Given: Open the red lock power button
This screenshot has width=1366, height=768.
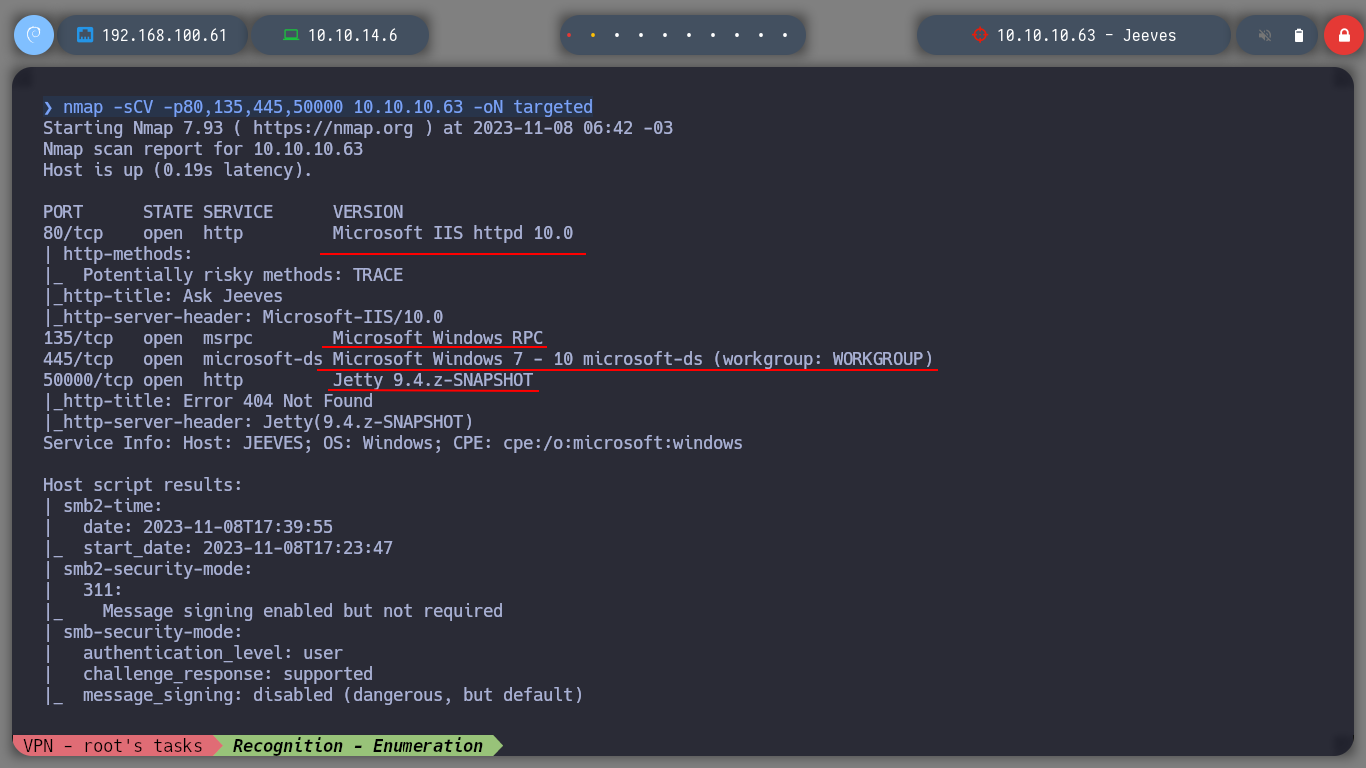Looking at the screenshot, I should point(1344,35).
